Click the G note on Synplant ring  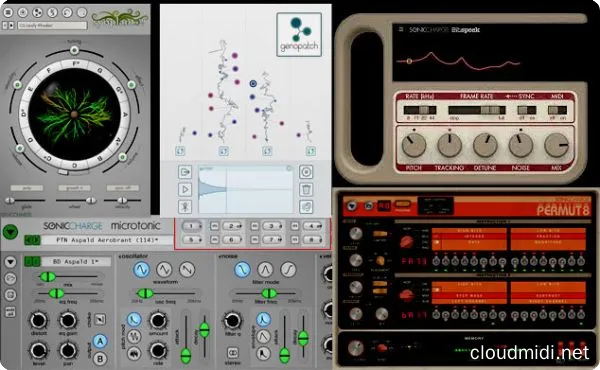point(100,70)
